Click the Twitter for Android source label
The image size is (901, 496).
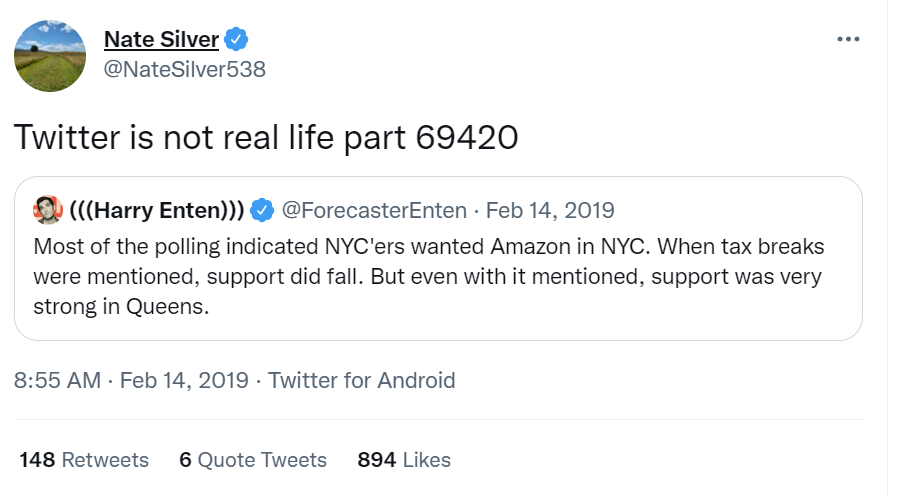pos(362,380)
